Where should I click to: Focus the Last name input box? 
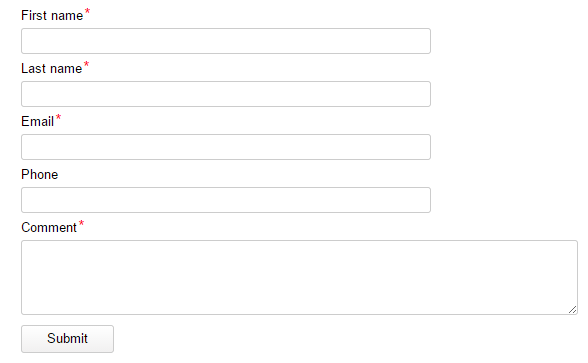(226, 94)
